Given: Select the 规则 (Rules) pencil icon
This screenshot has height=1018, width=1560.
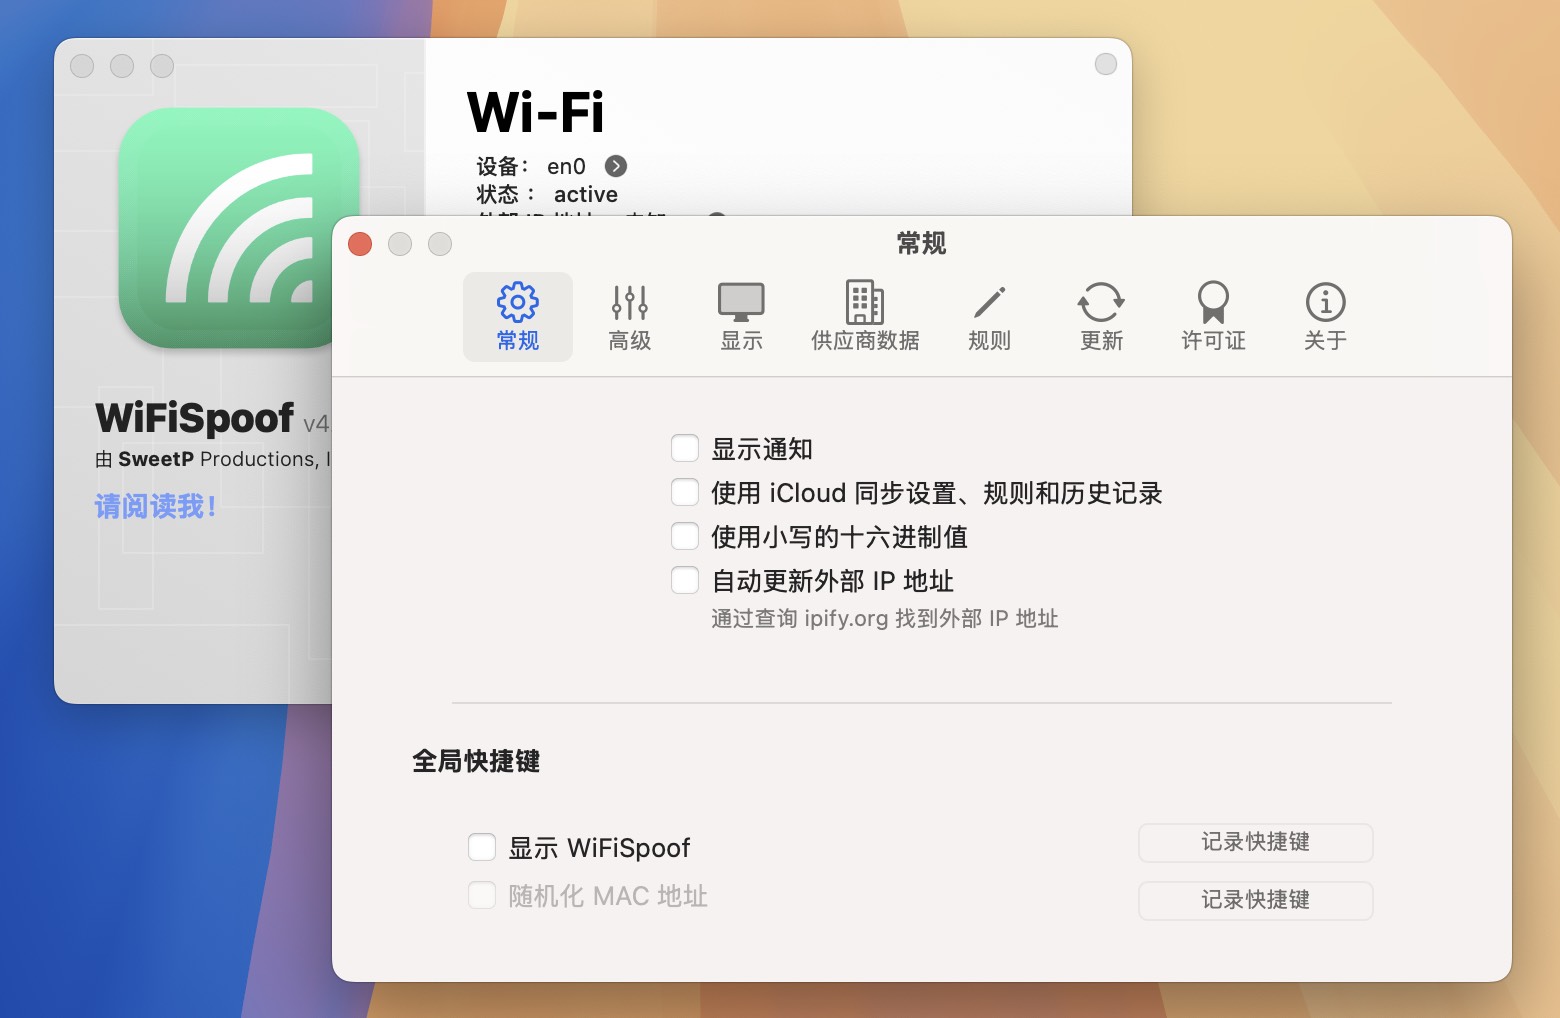Looking at the screenshot, I should (x=989, y=315).
